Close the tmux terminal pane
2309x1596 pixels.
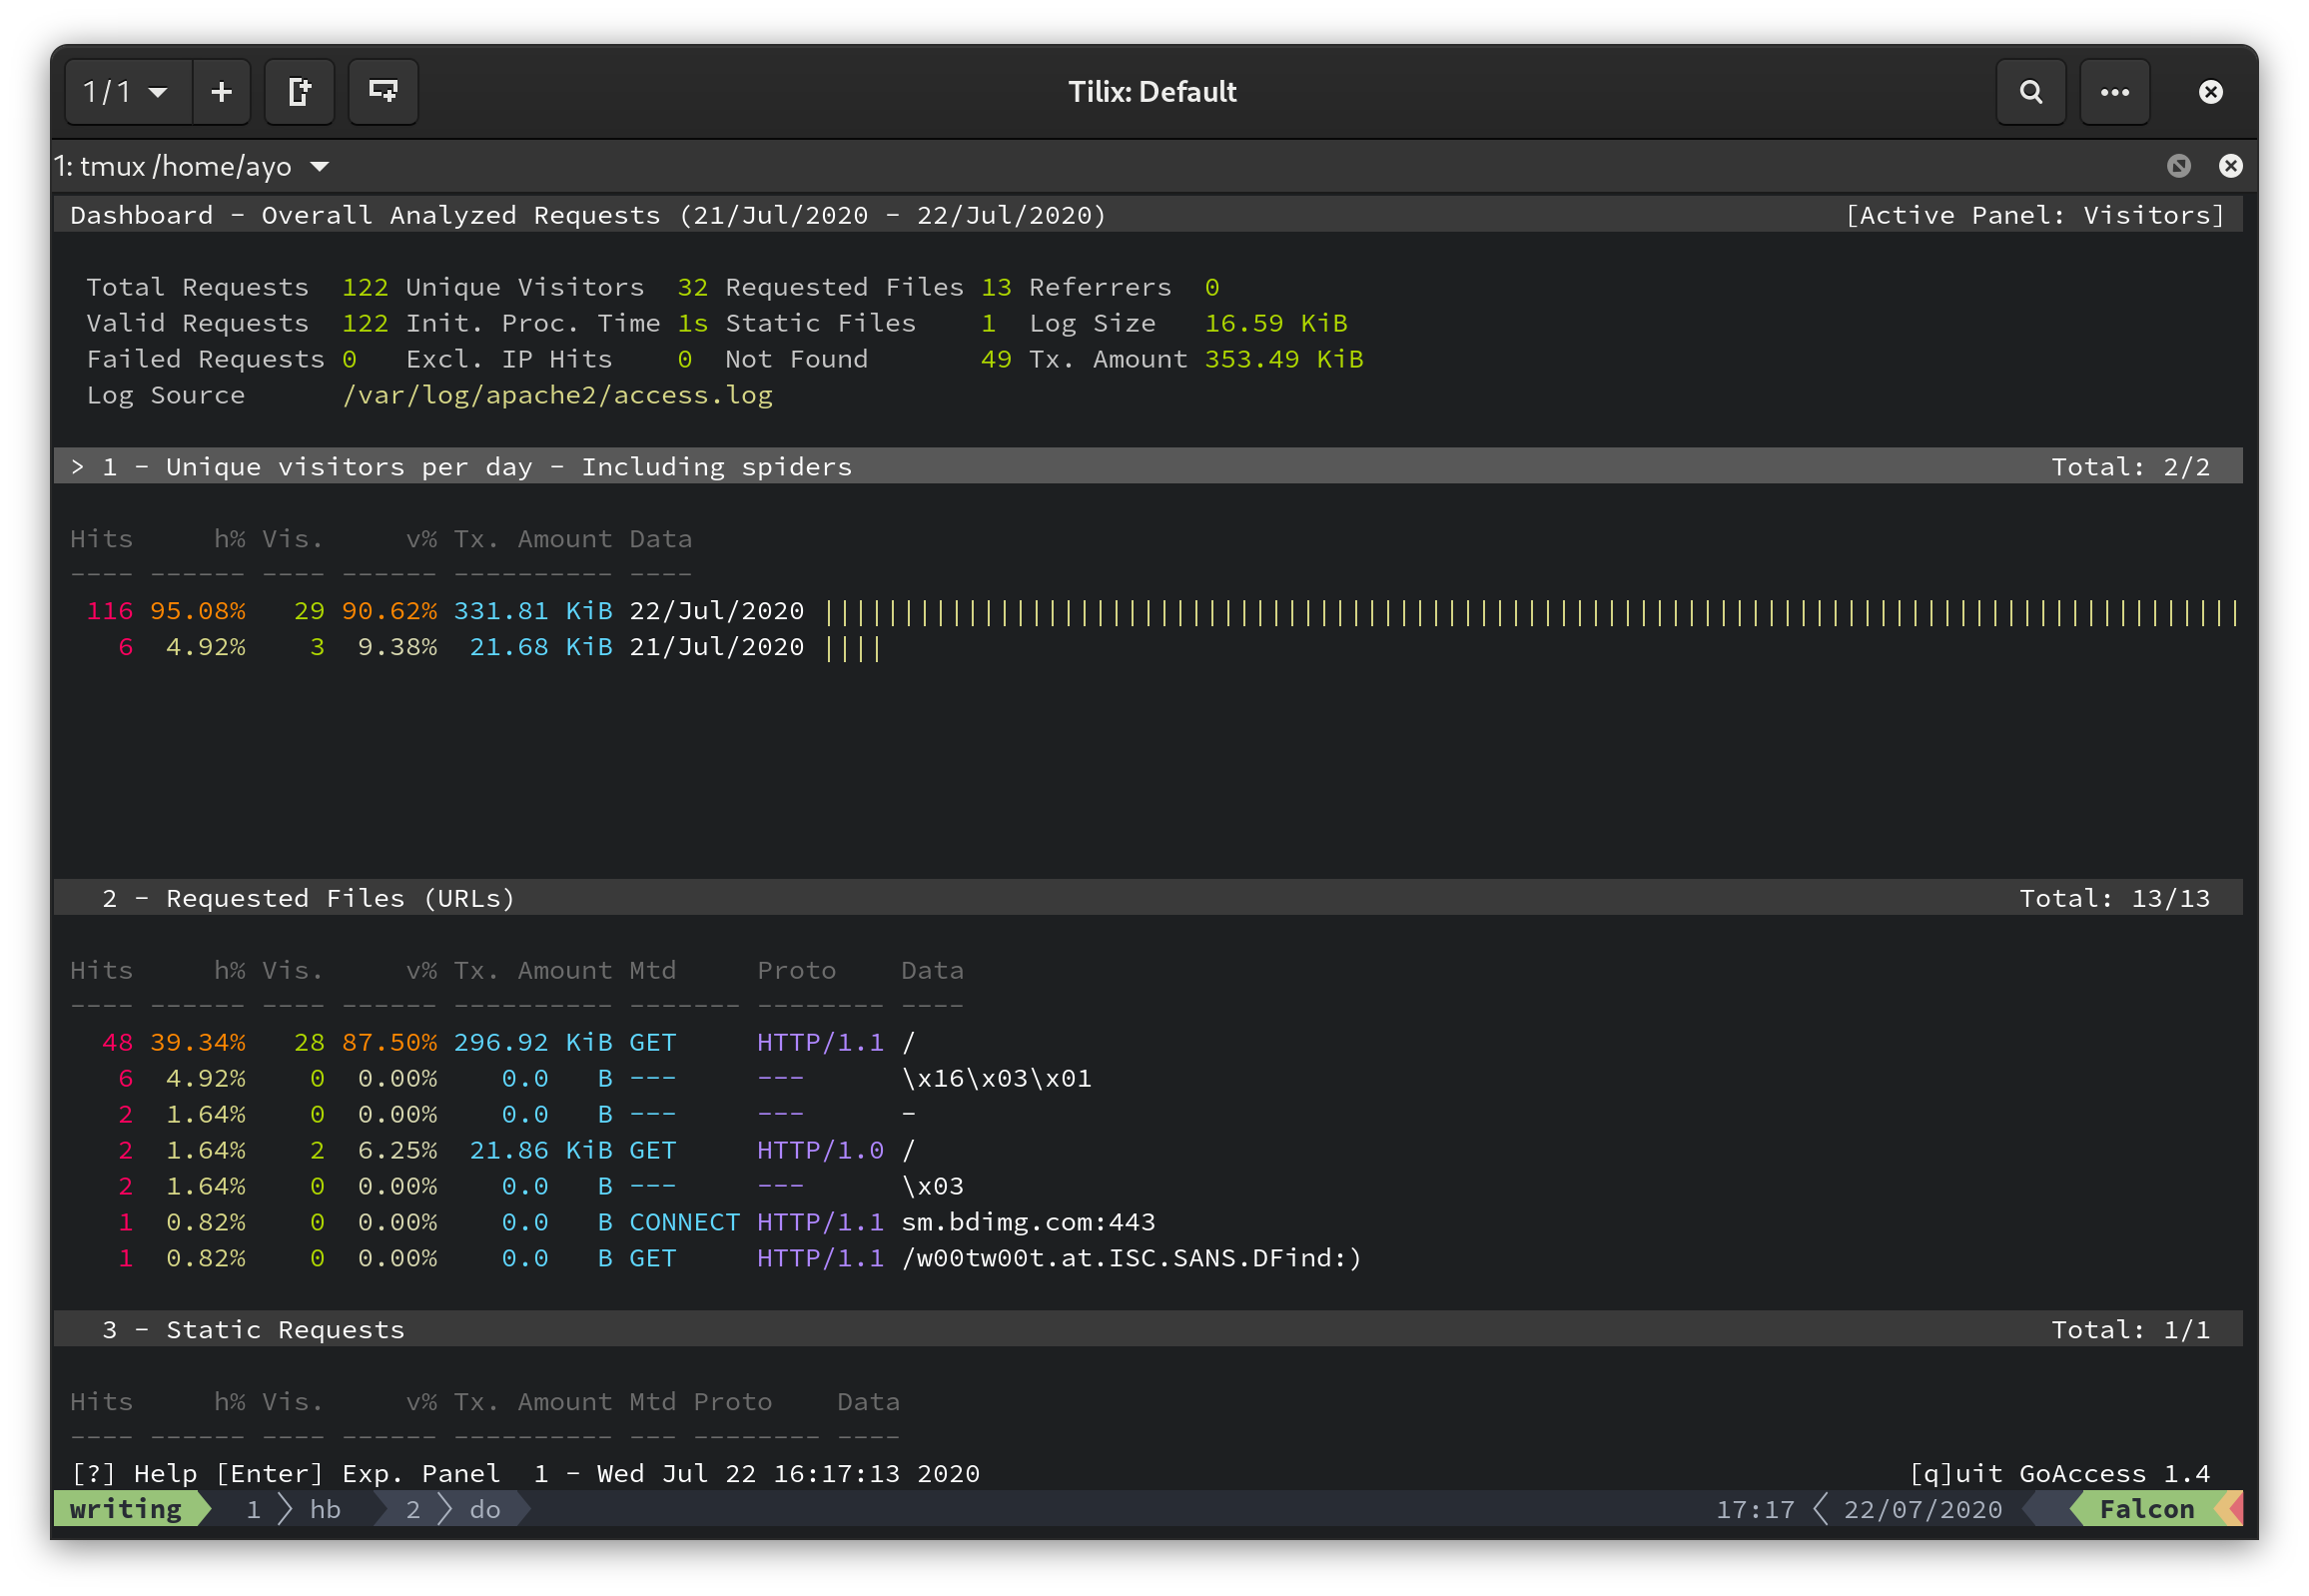tap(2230, 166)
